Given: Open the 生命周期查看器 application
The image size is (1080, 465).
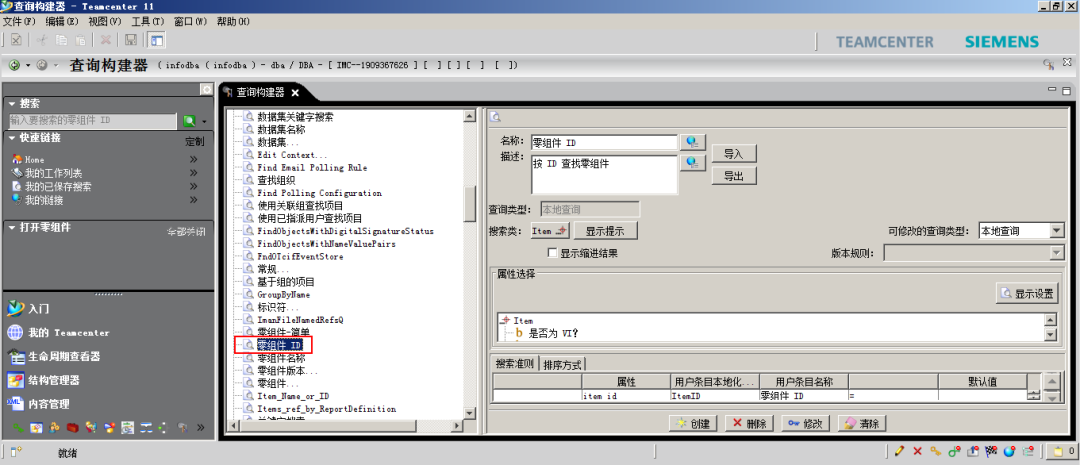Looking at the screenshot, I should coord(54,357).
